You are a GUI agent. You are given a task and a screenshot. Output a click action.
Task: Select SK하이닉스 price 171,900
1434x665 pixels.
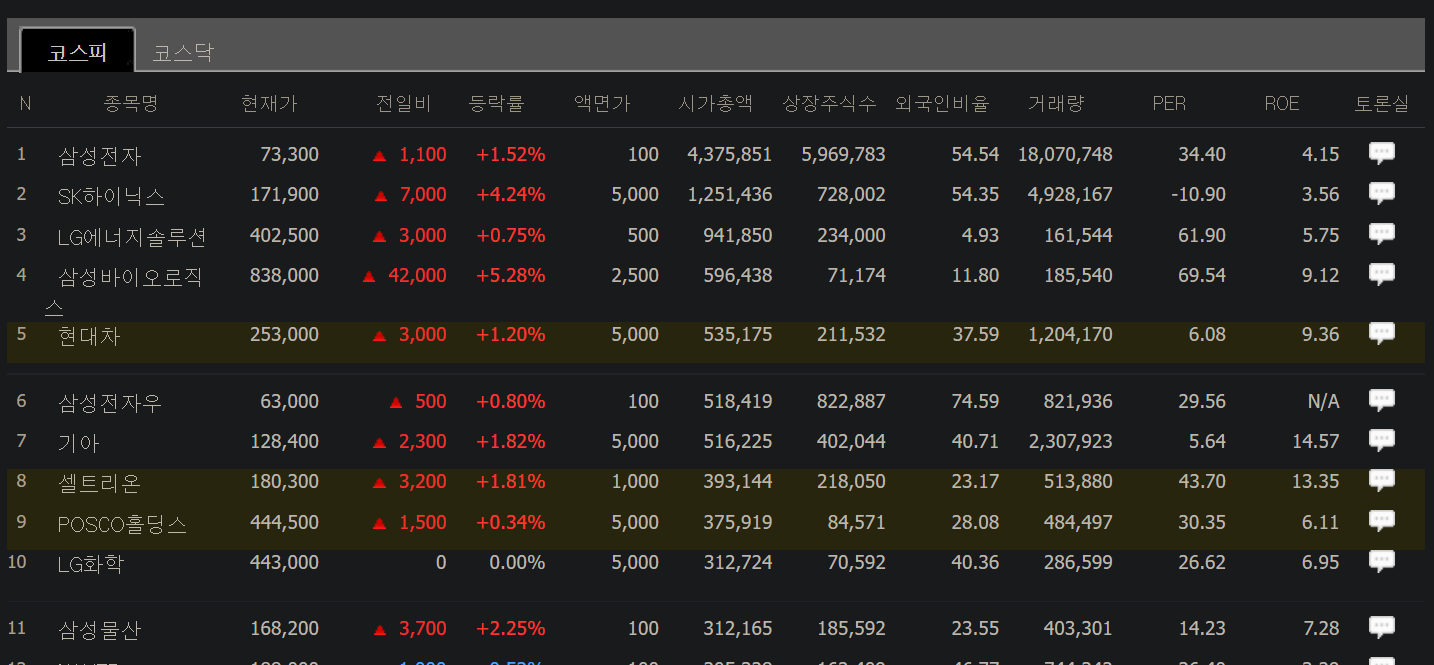coord(285,194)
